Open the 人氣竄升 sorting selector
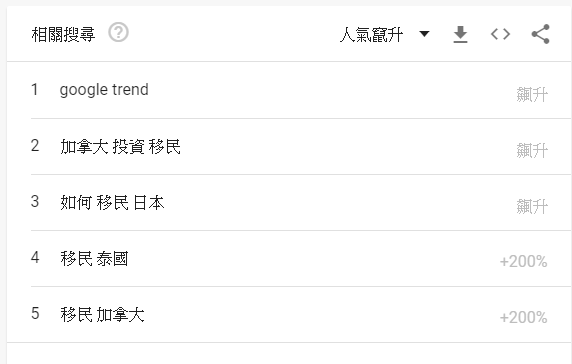The height and width of the screenshot is (364, 572). click(x=384, y=35)
